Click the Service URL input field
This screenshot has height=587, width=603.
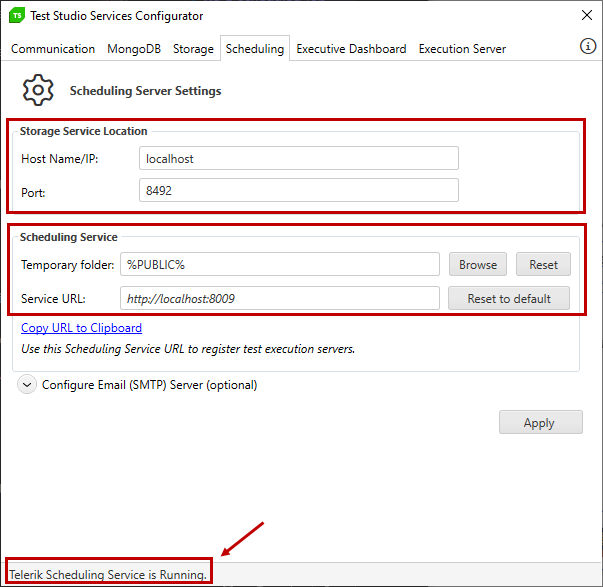tap(280, 298)
